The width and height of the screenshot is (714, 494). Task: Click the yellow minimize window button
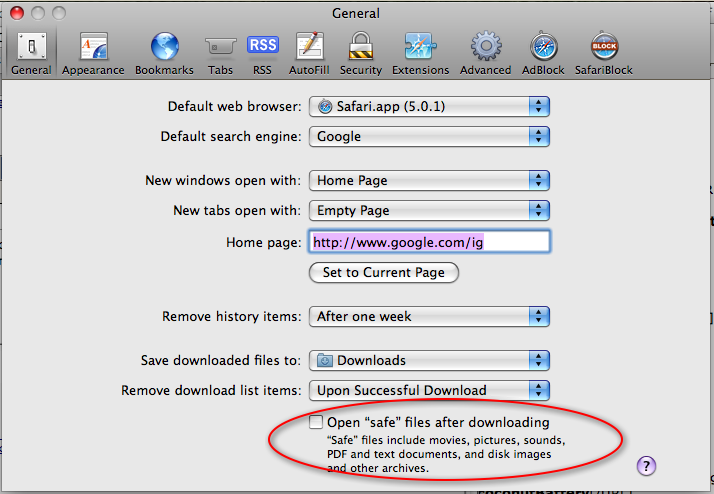[38, 13]
